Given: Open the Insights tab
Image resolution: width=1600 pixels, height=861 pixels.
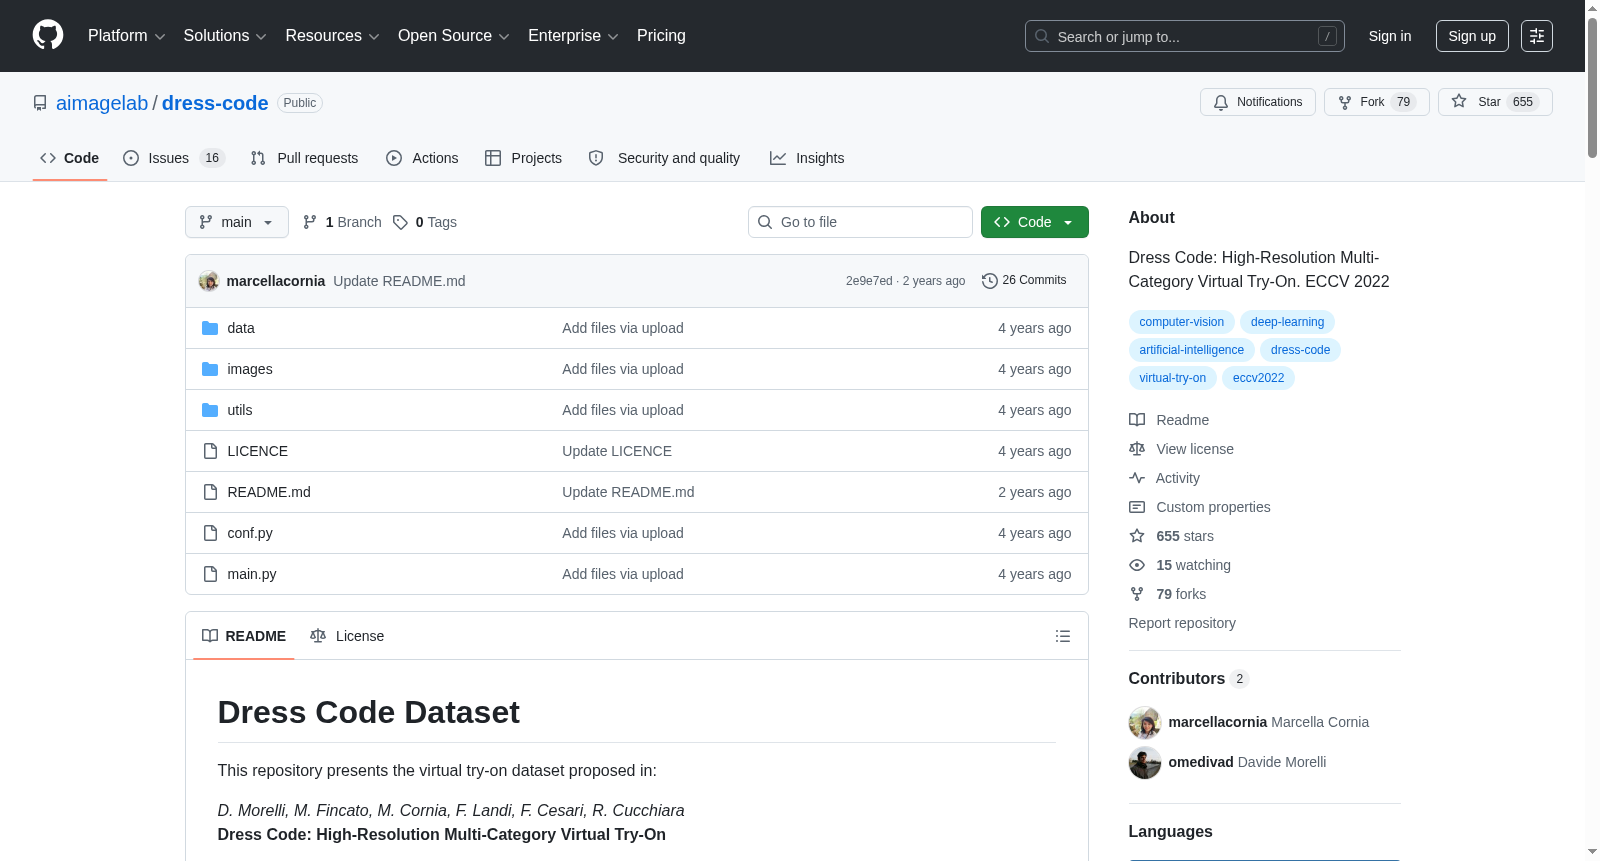Looking at the screenshot, I should tap(807, 158).
